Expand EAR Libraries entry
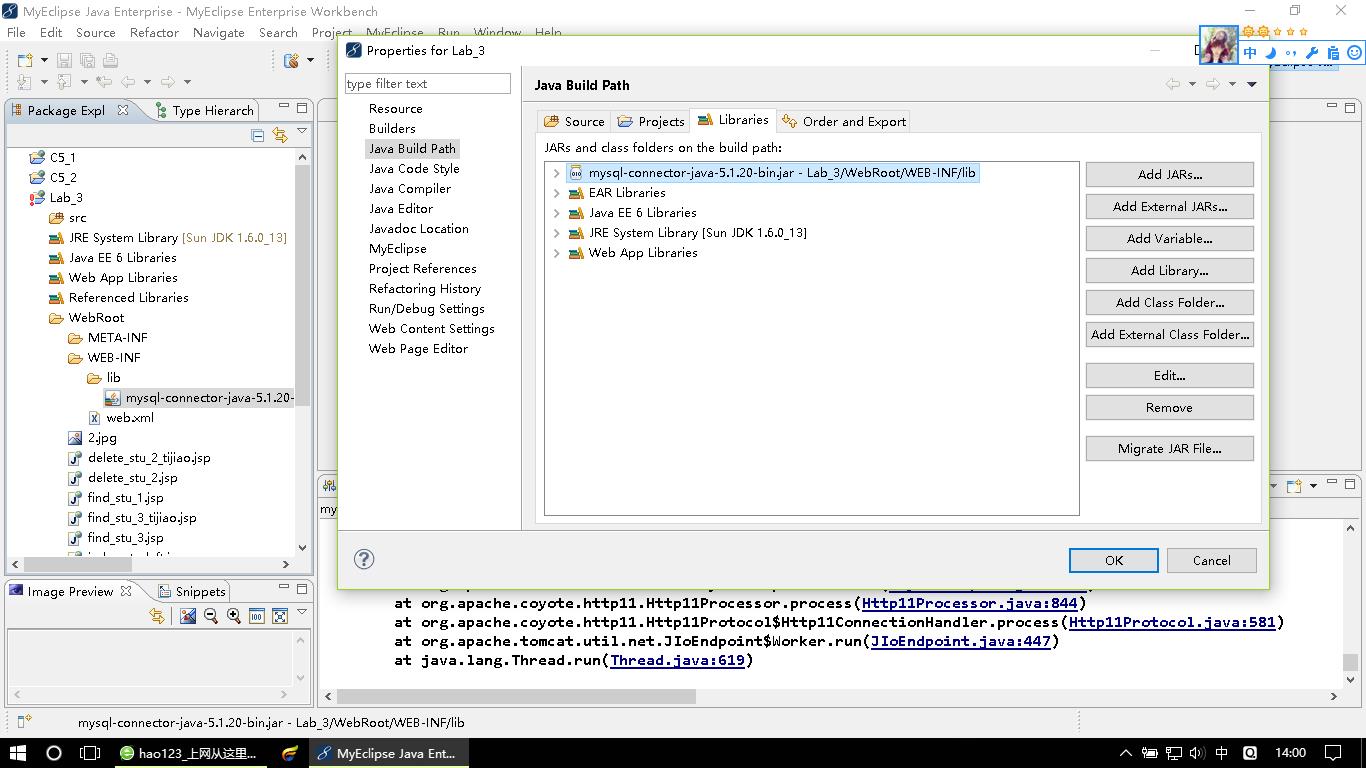This screenshot has height=768, width=1366. tap(557, 193)
